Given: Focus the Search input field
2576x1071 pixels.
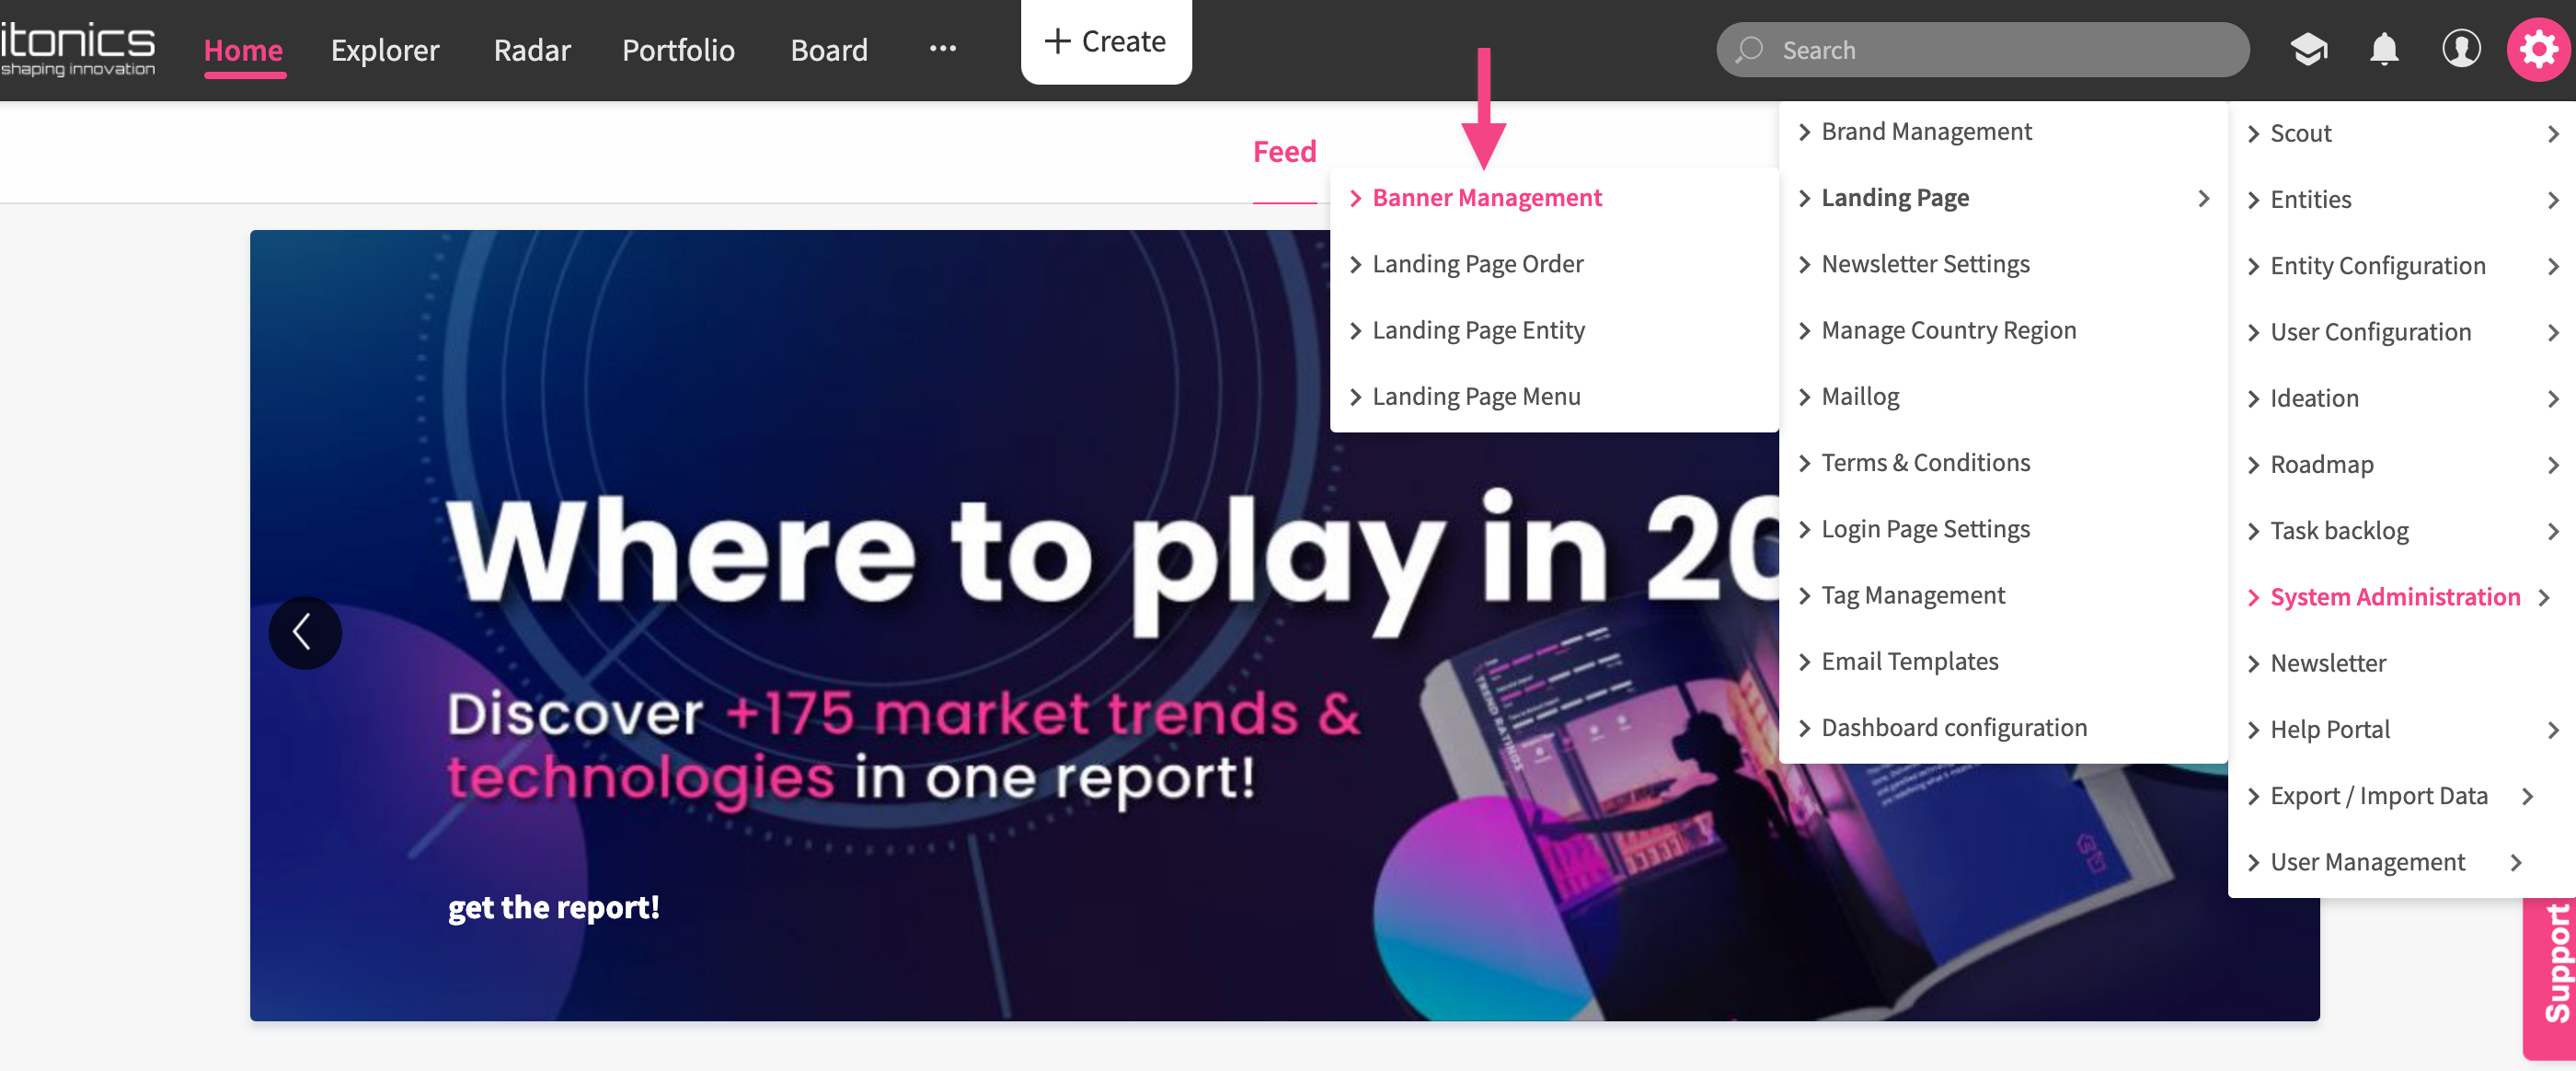Looking at the screenshot, I should click(x=1982, y=50).
